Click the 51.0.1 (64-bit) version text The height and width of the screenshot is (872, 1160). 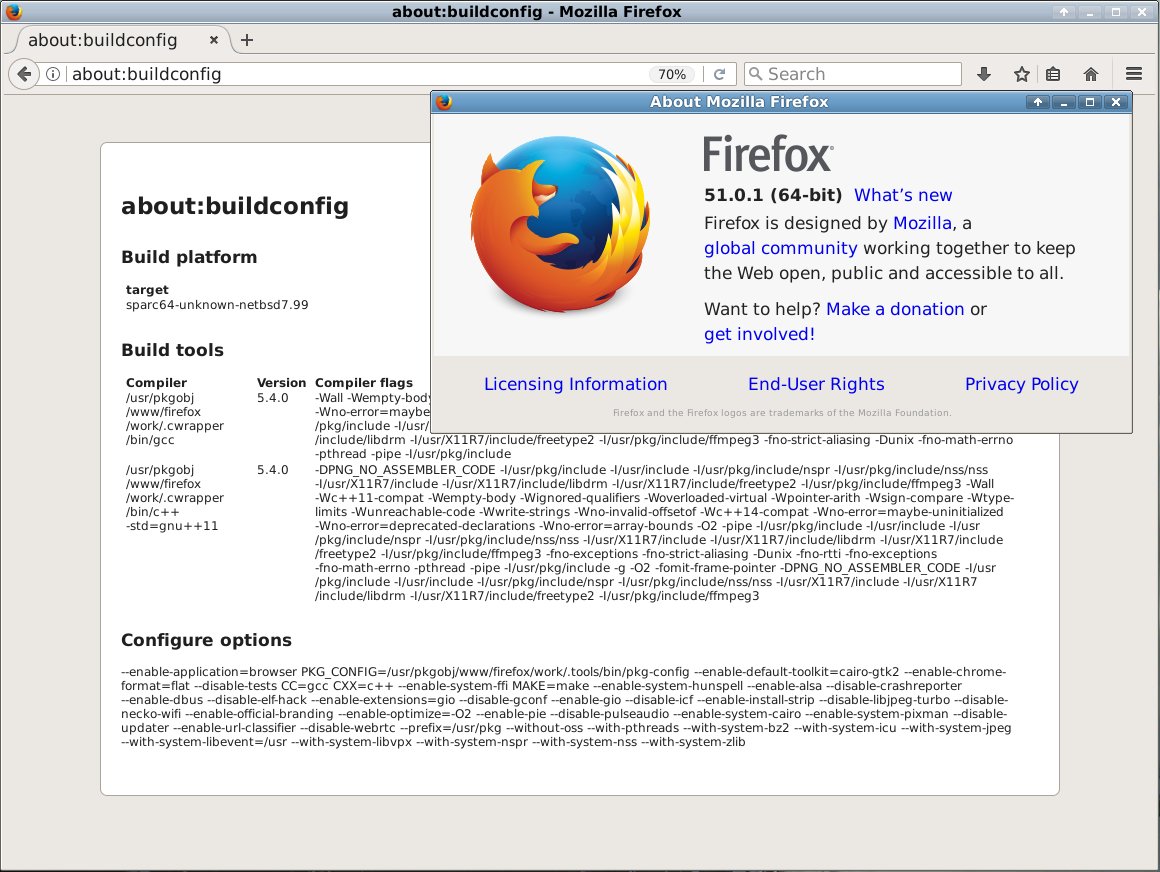coord(772,195)
